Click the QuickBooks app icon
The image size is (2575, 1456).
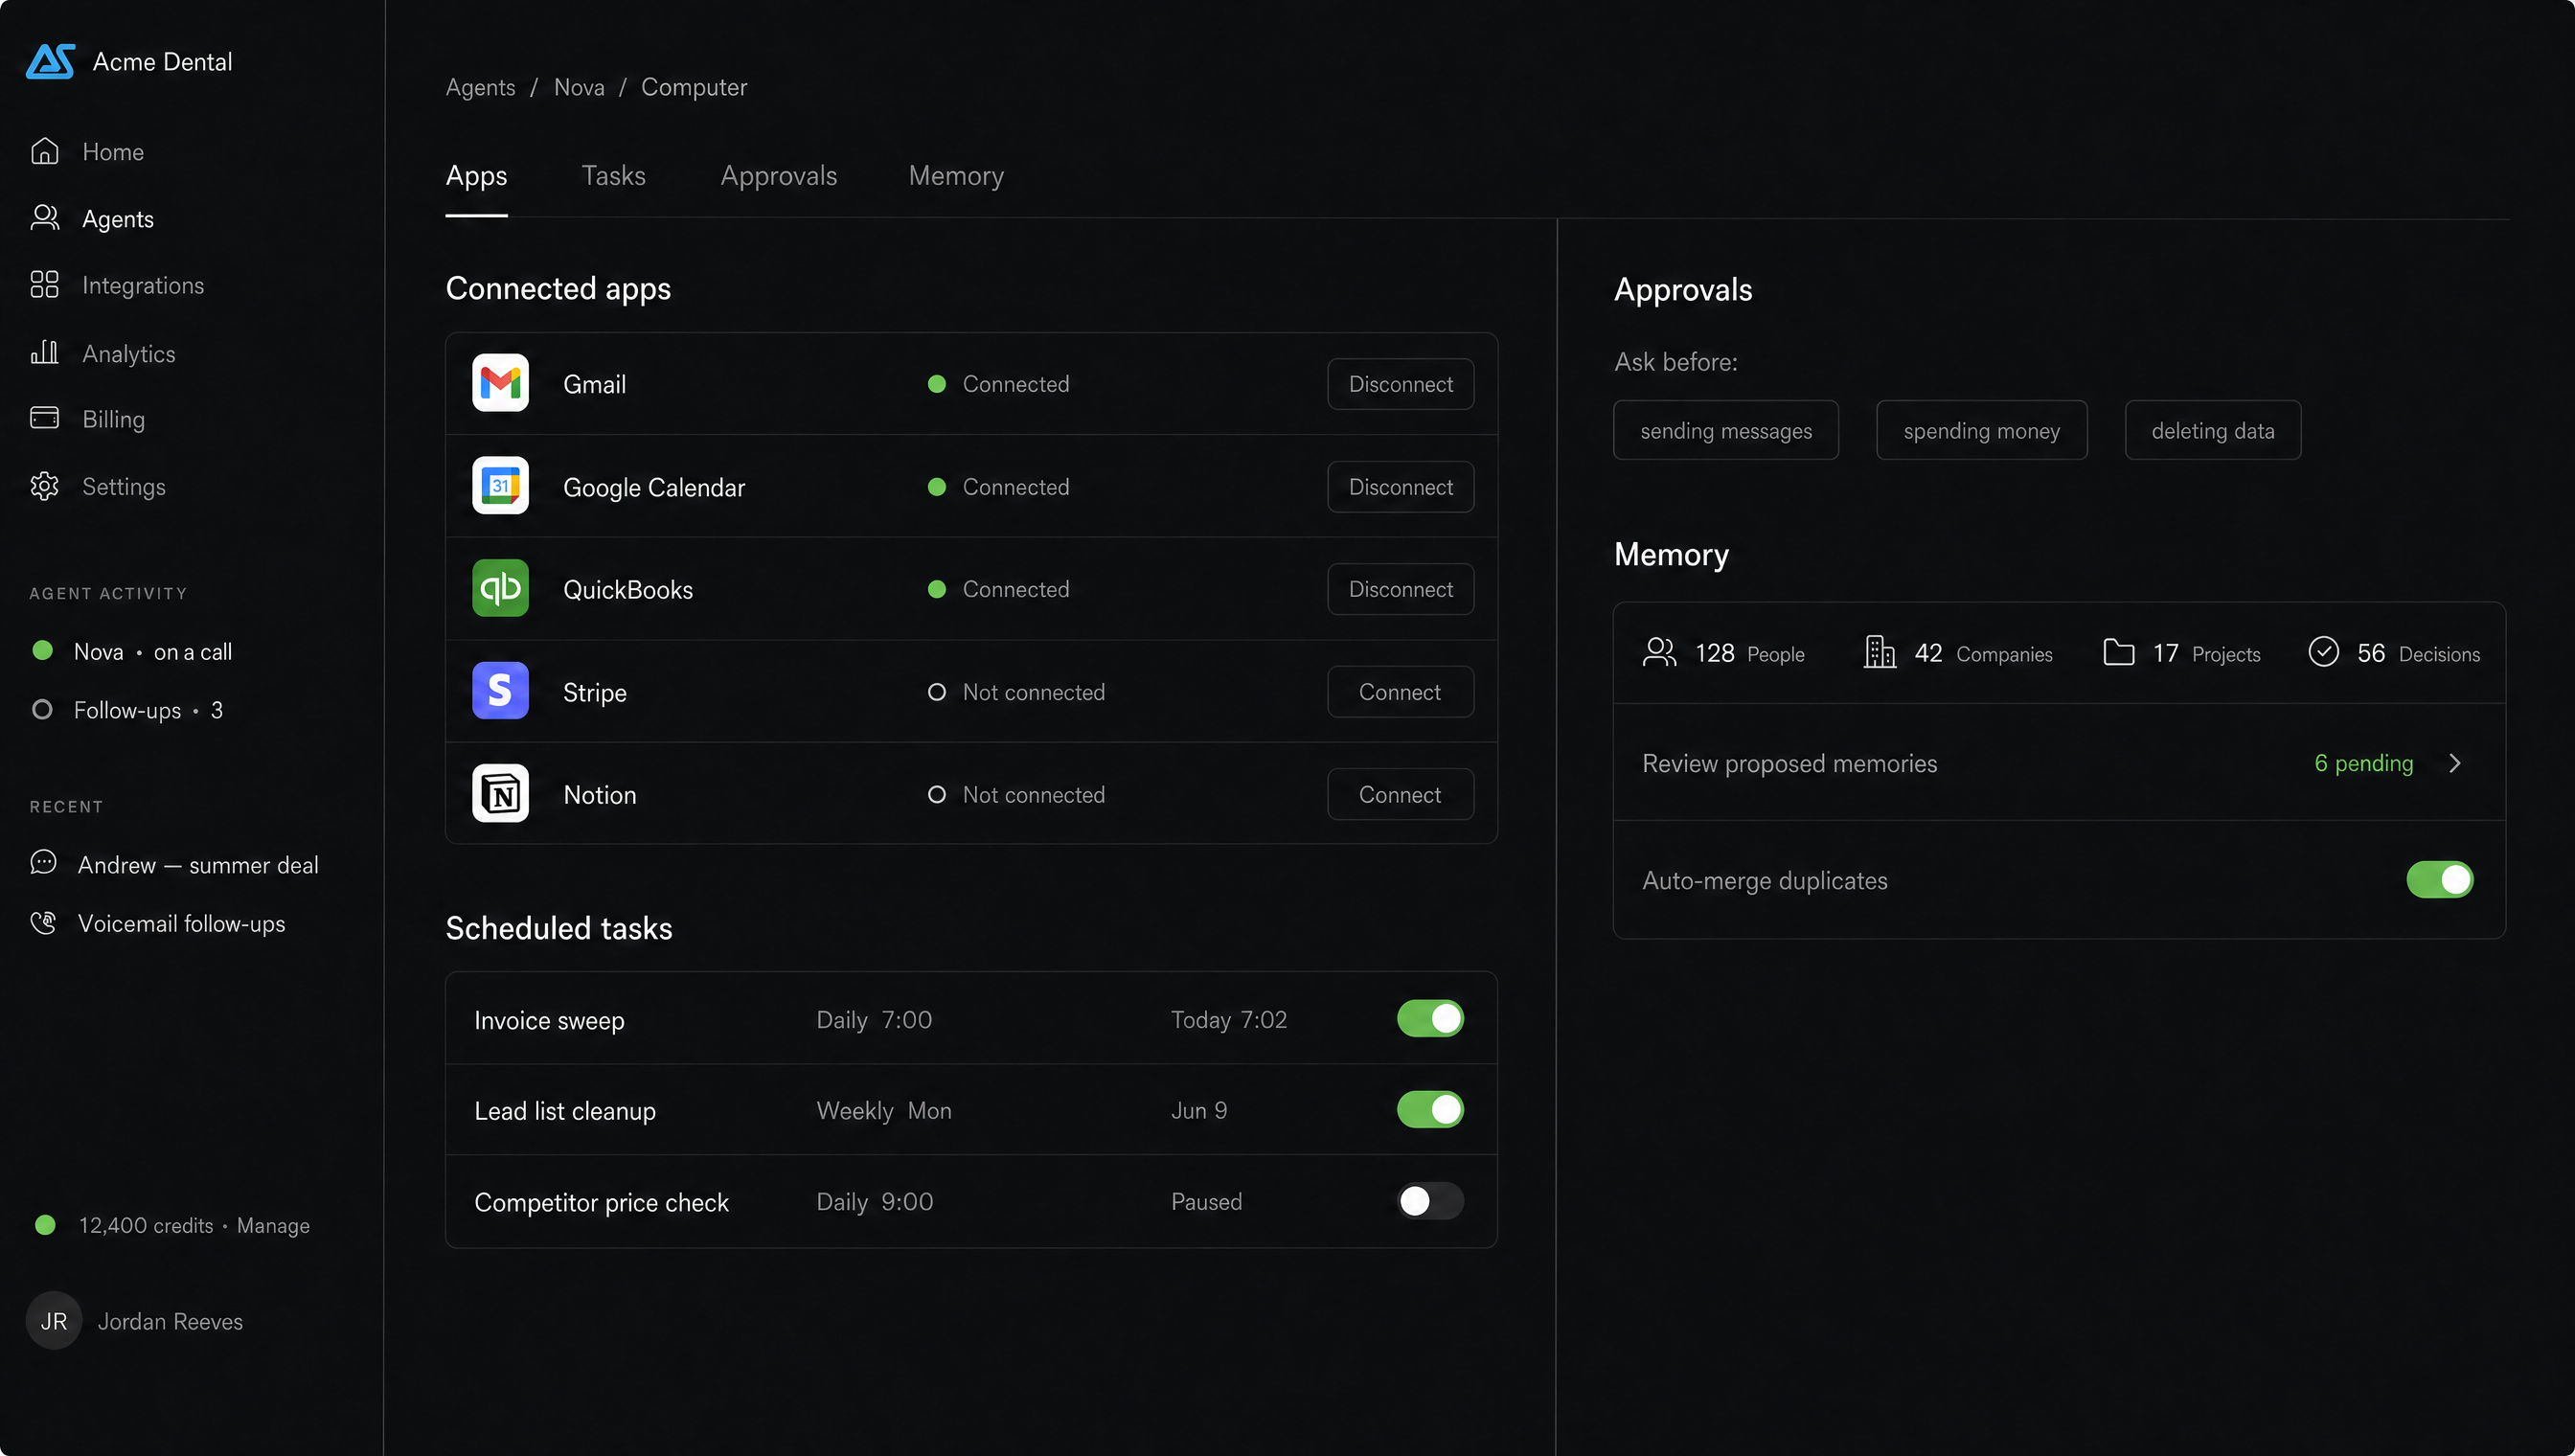pyautogui.click(x=500, y=588)
